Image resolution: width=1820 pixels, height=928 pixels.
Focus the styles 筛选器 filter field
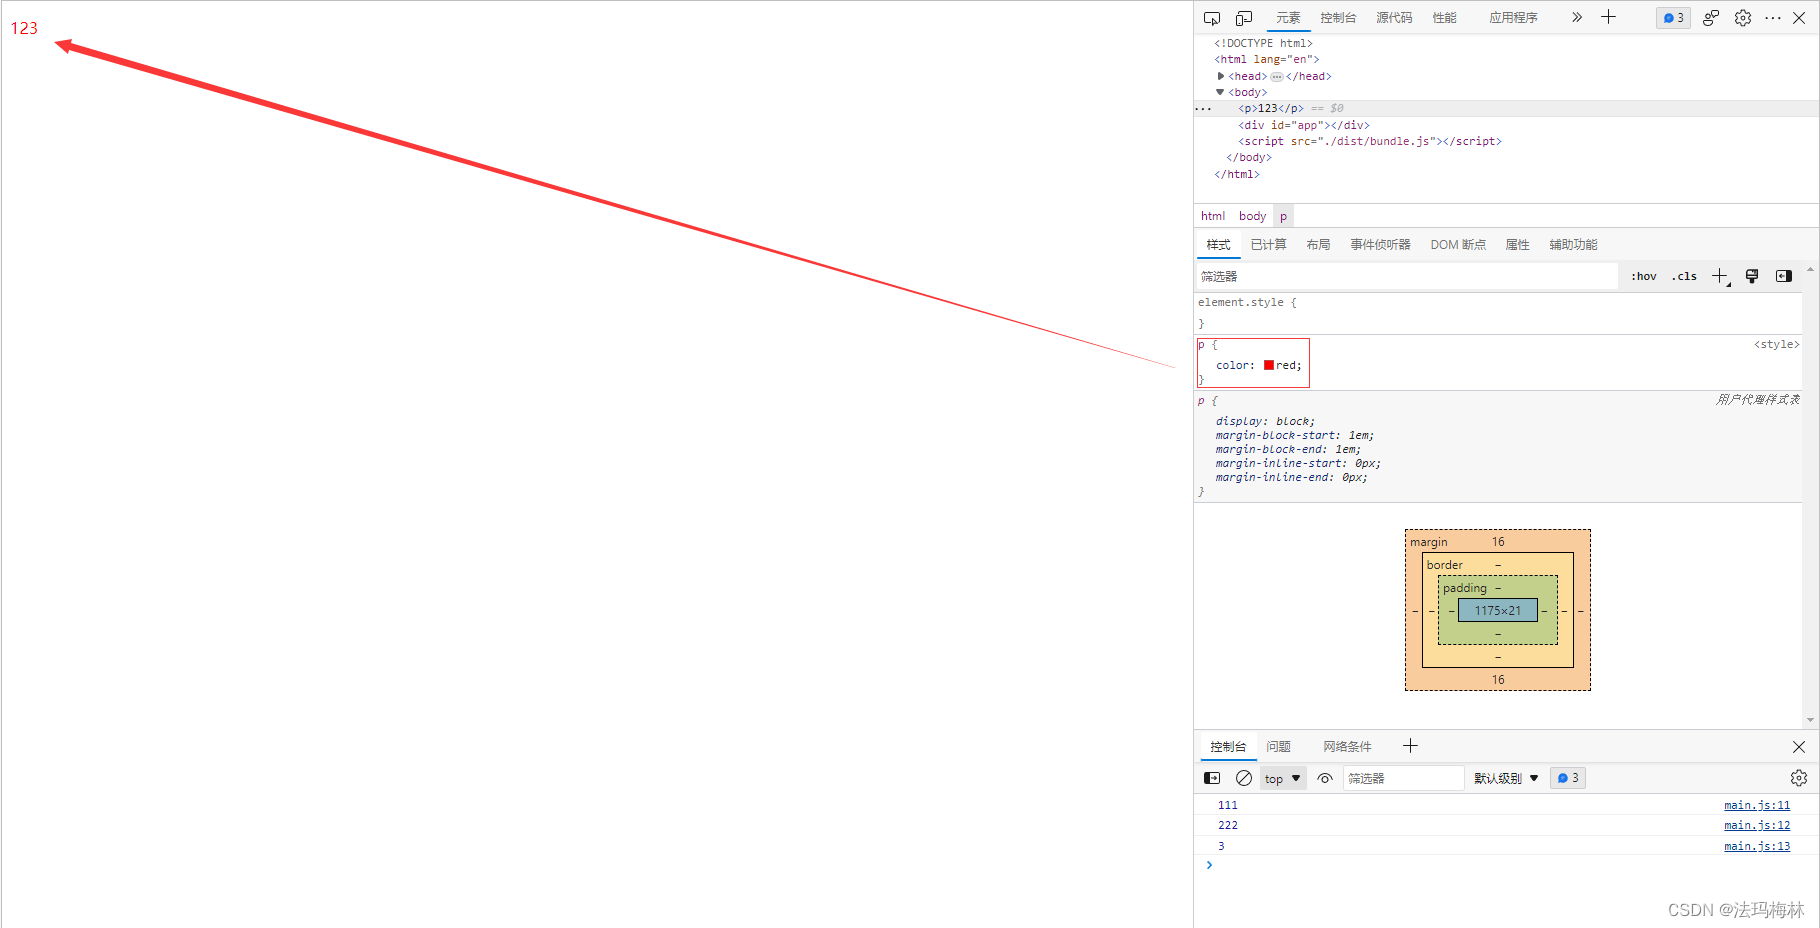pyautogui.click(x=1405, y=276)
